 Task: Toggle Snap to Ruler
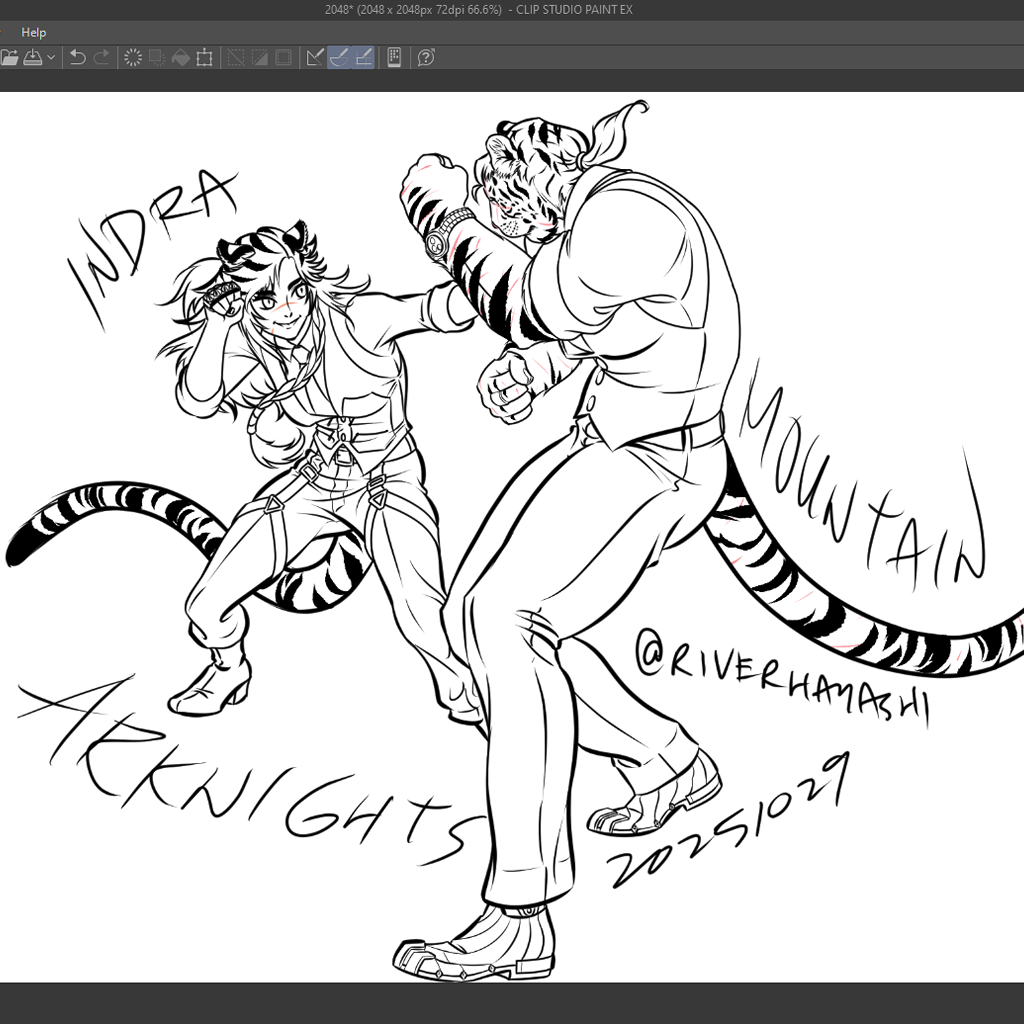(315, 58)
